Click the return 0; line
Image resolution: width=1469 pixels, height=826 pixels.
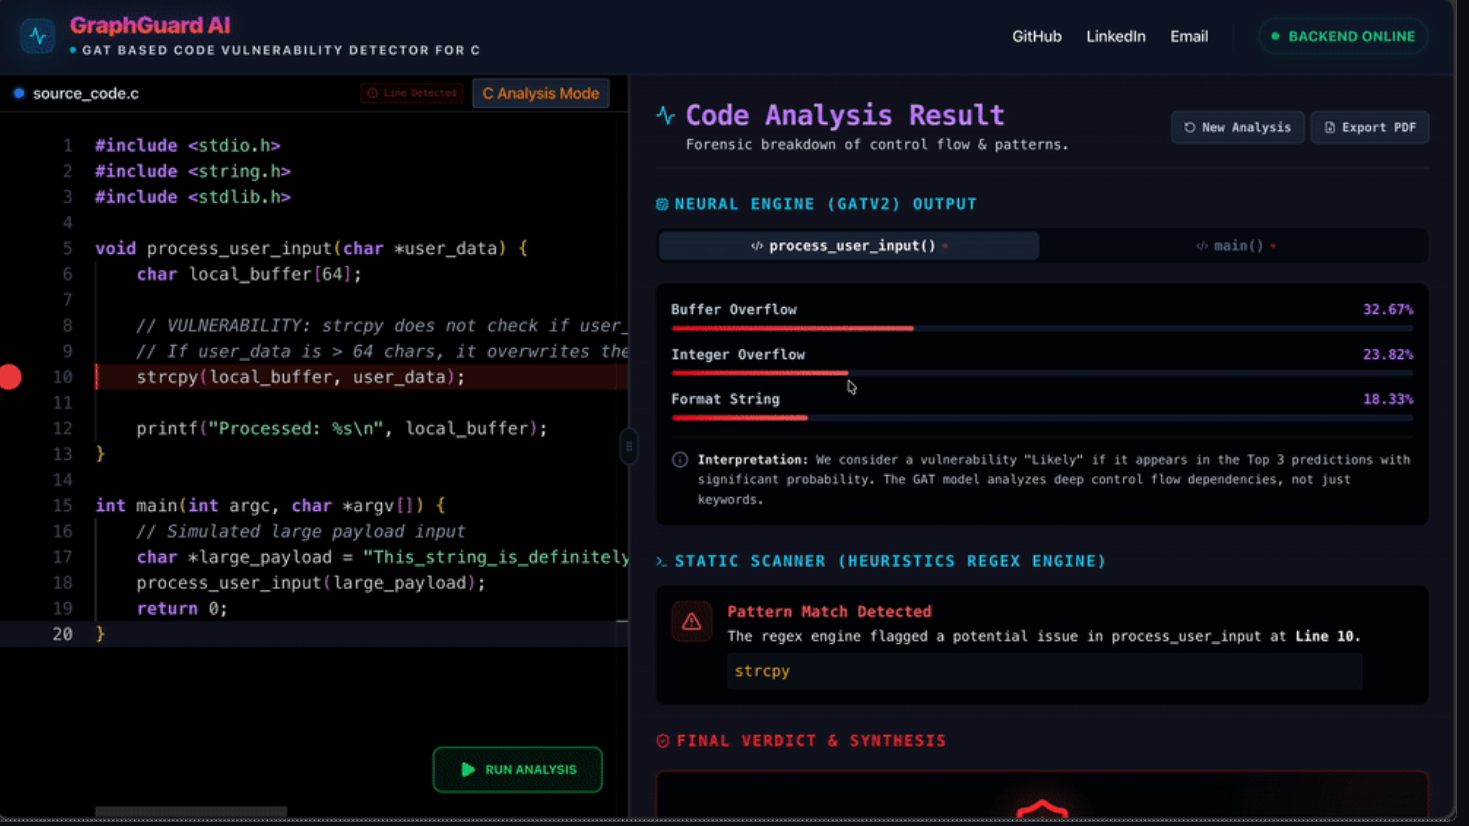click(x=182, y=608)
